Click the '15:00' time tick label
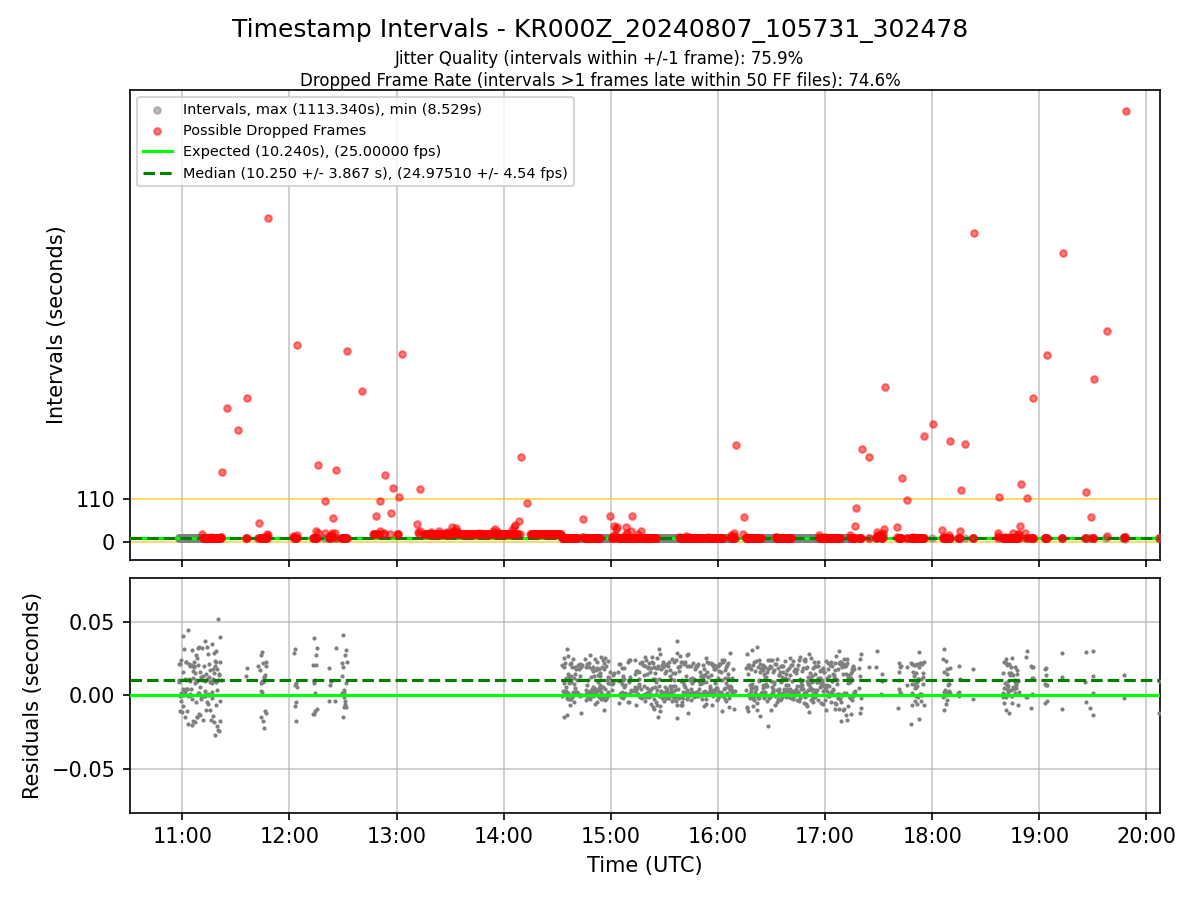Screen dimensions: 1200x900 [610, 834]
